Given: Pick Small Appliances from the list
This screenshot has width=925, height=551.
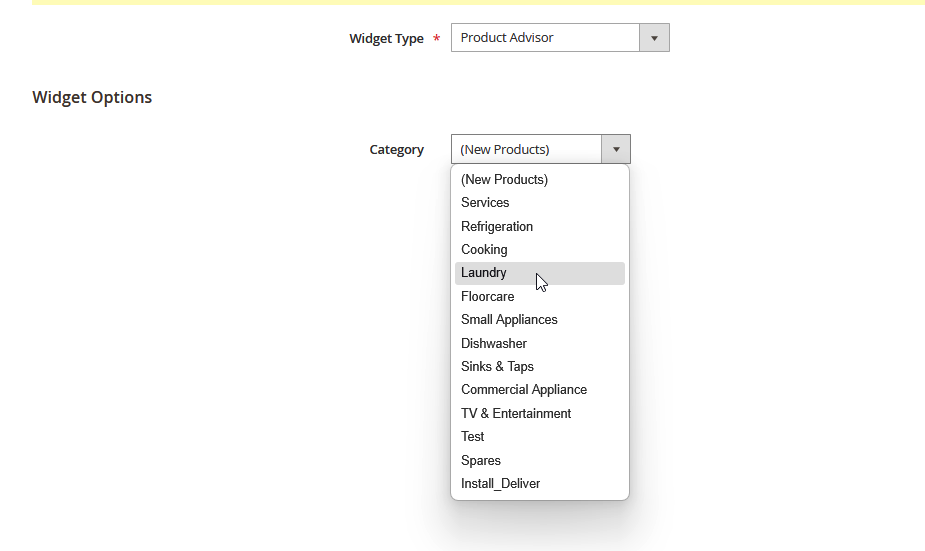Looking at the screenshot, I should (509, 320).
